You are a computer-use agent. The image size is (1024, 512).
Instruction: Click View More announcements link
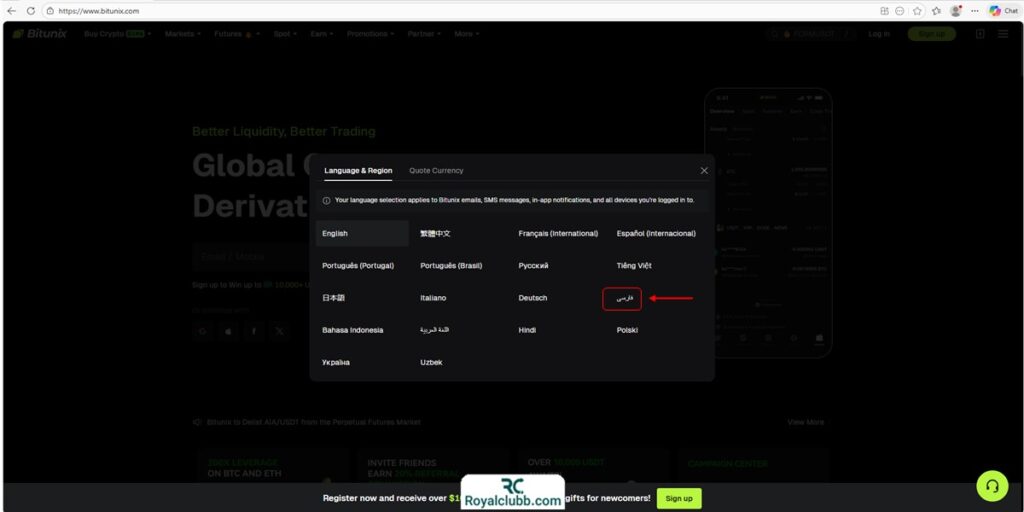(805, 422)
